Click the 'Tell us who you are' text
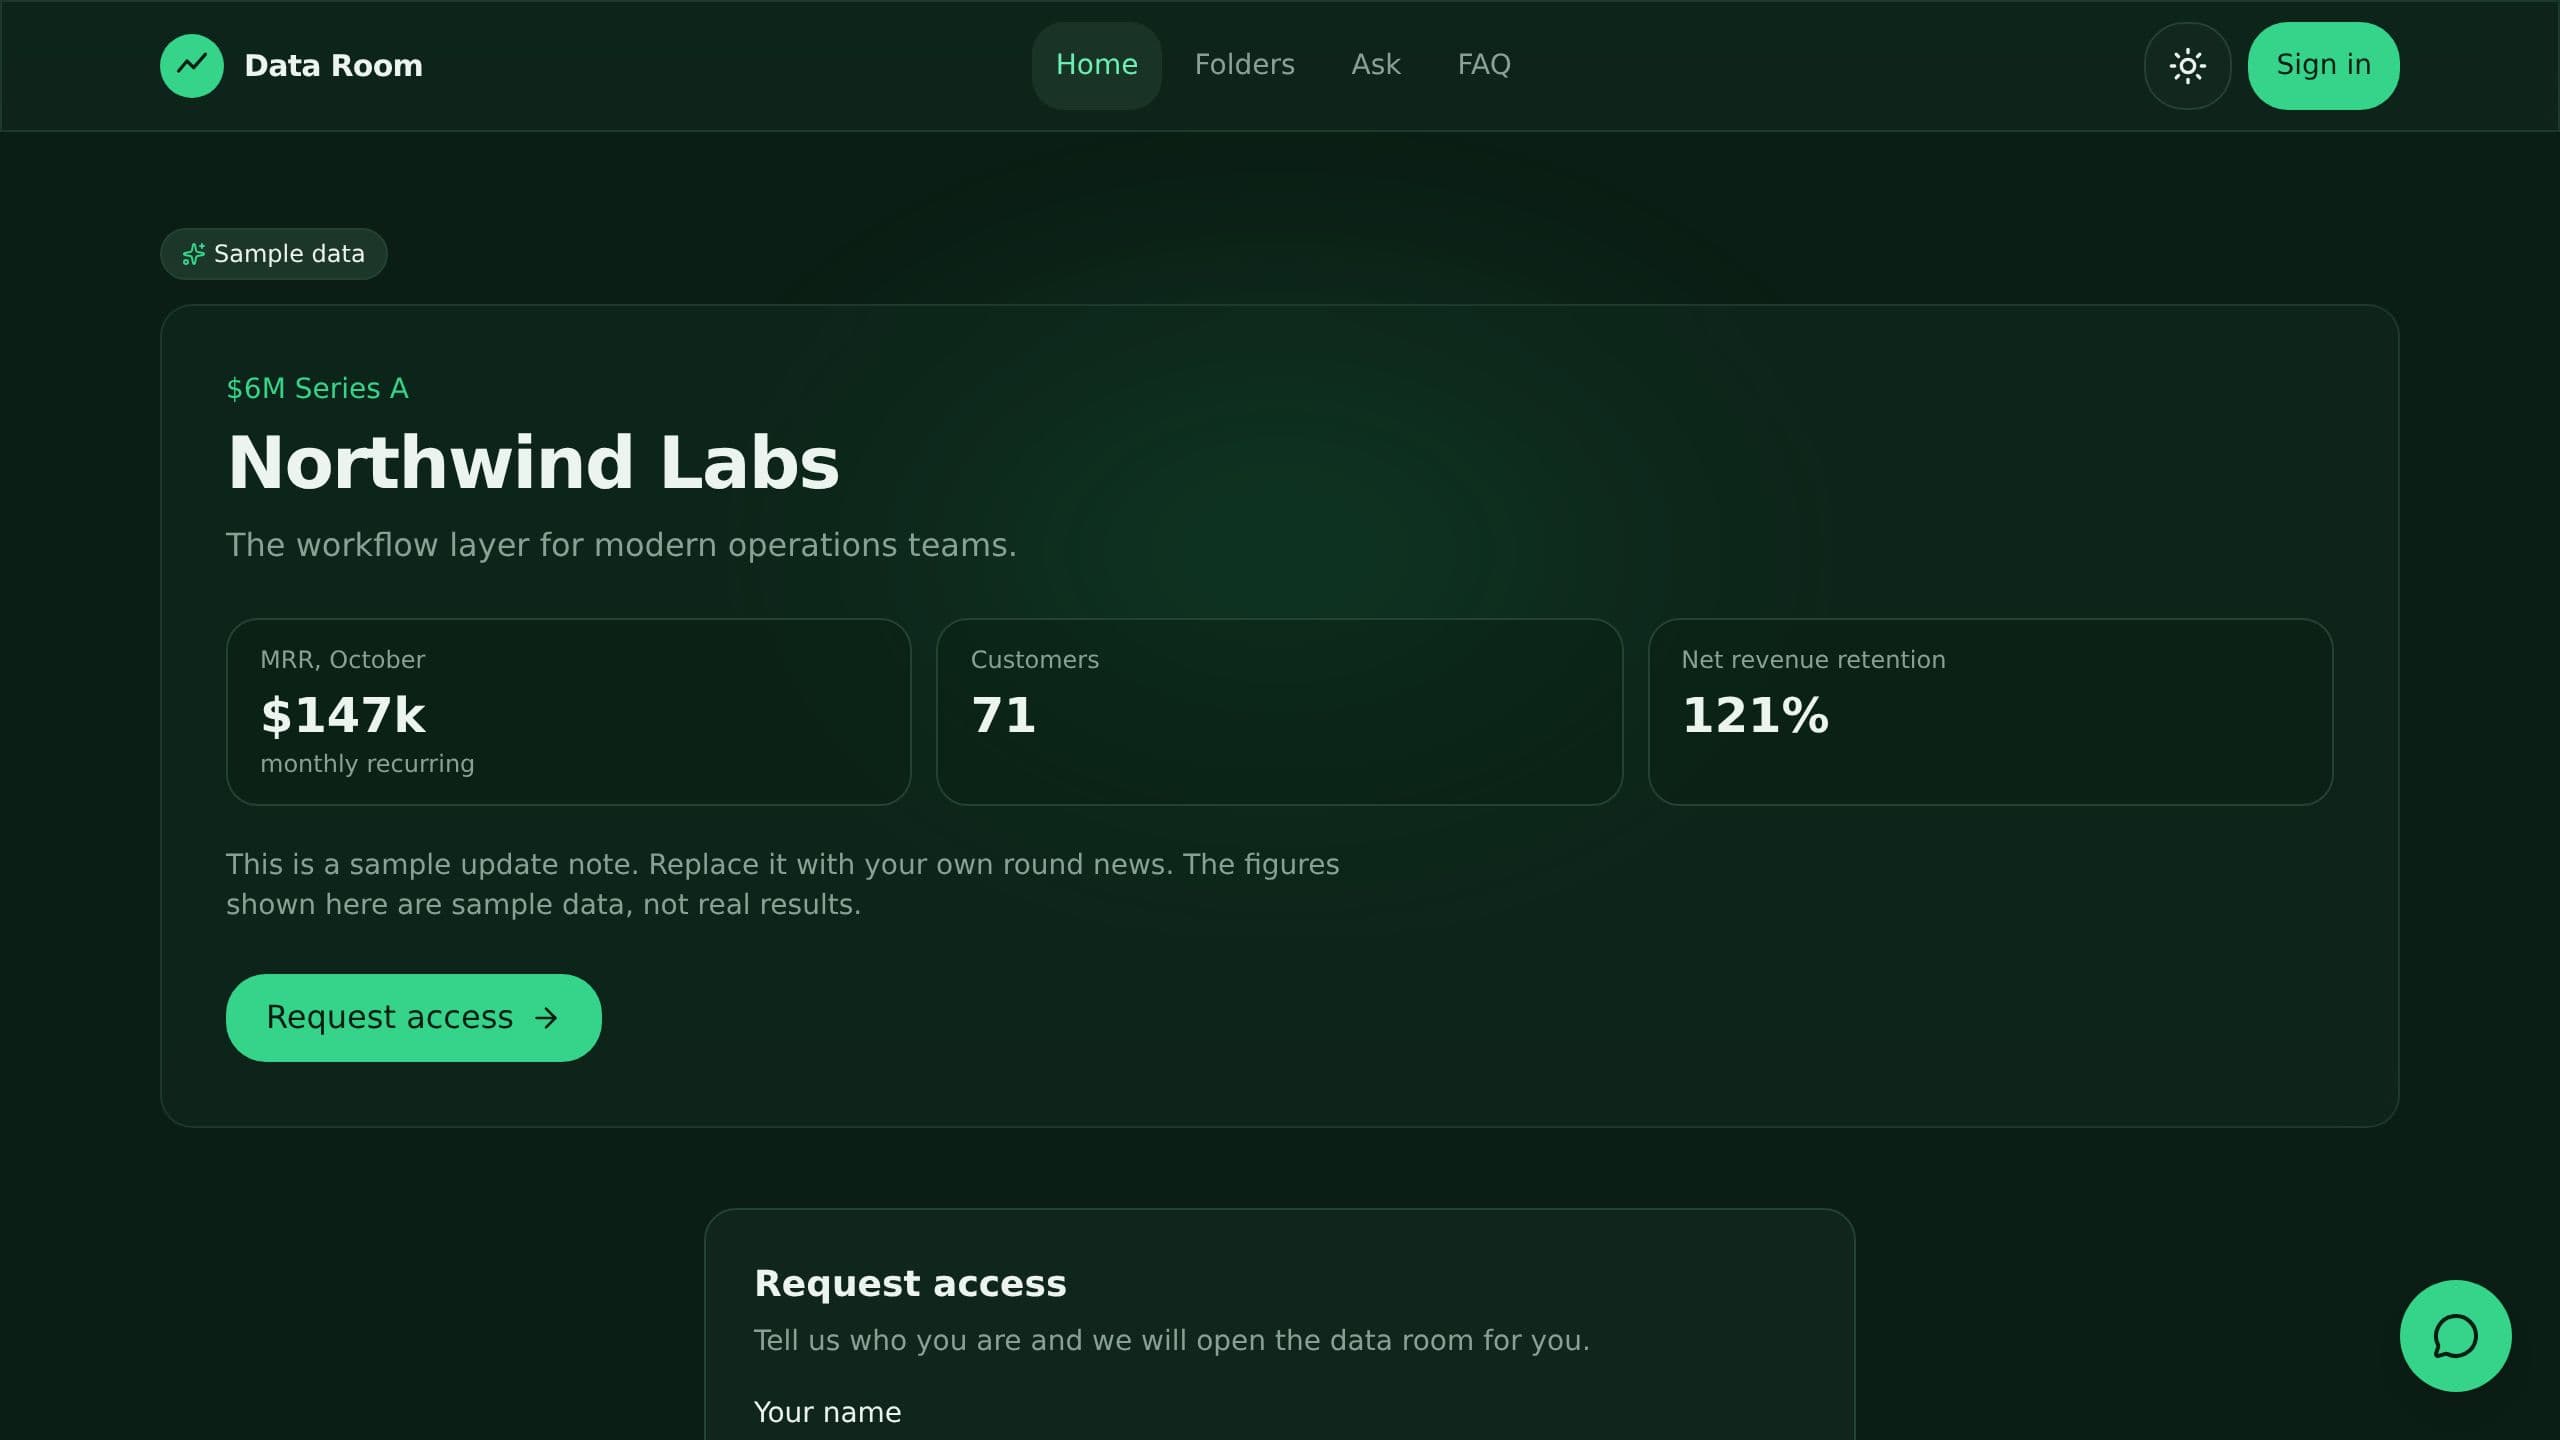Screen dimensions: 2560x1440 1171,1340
